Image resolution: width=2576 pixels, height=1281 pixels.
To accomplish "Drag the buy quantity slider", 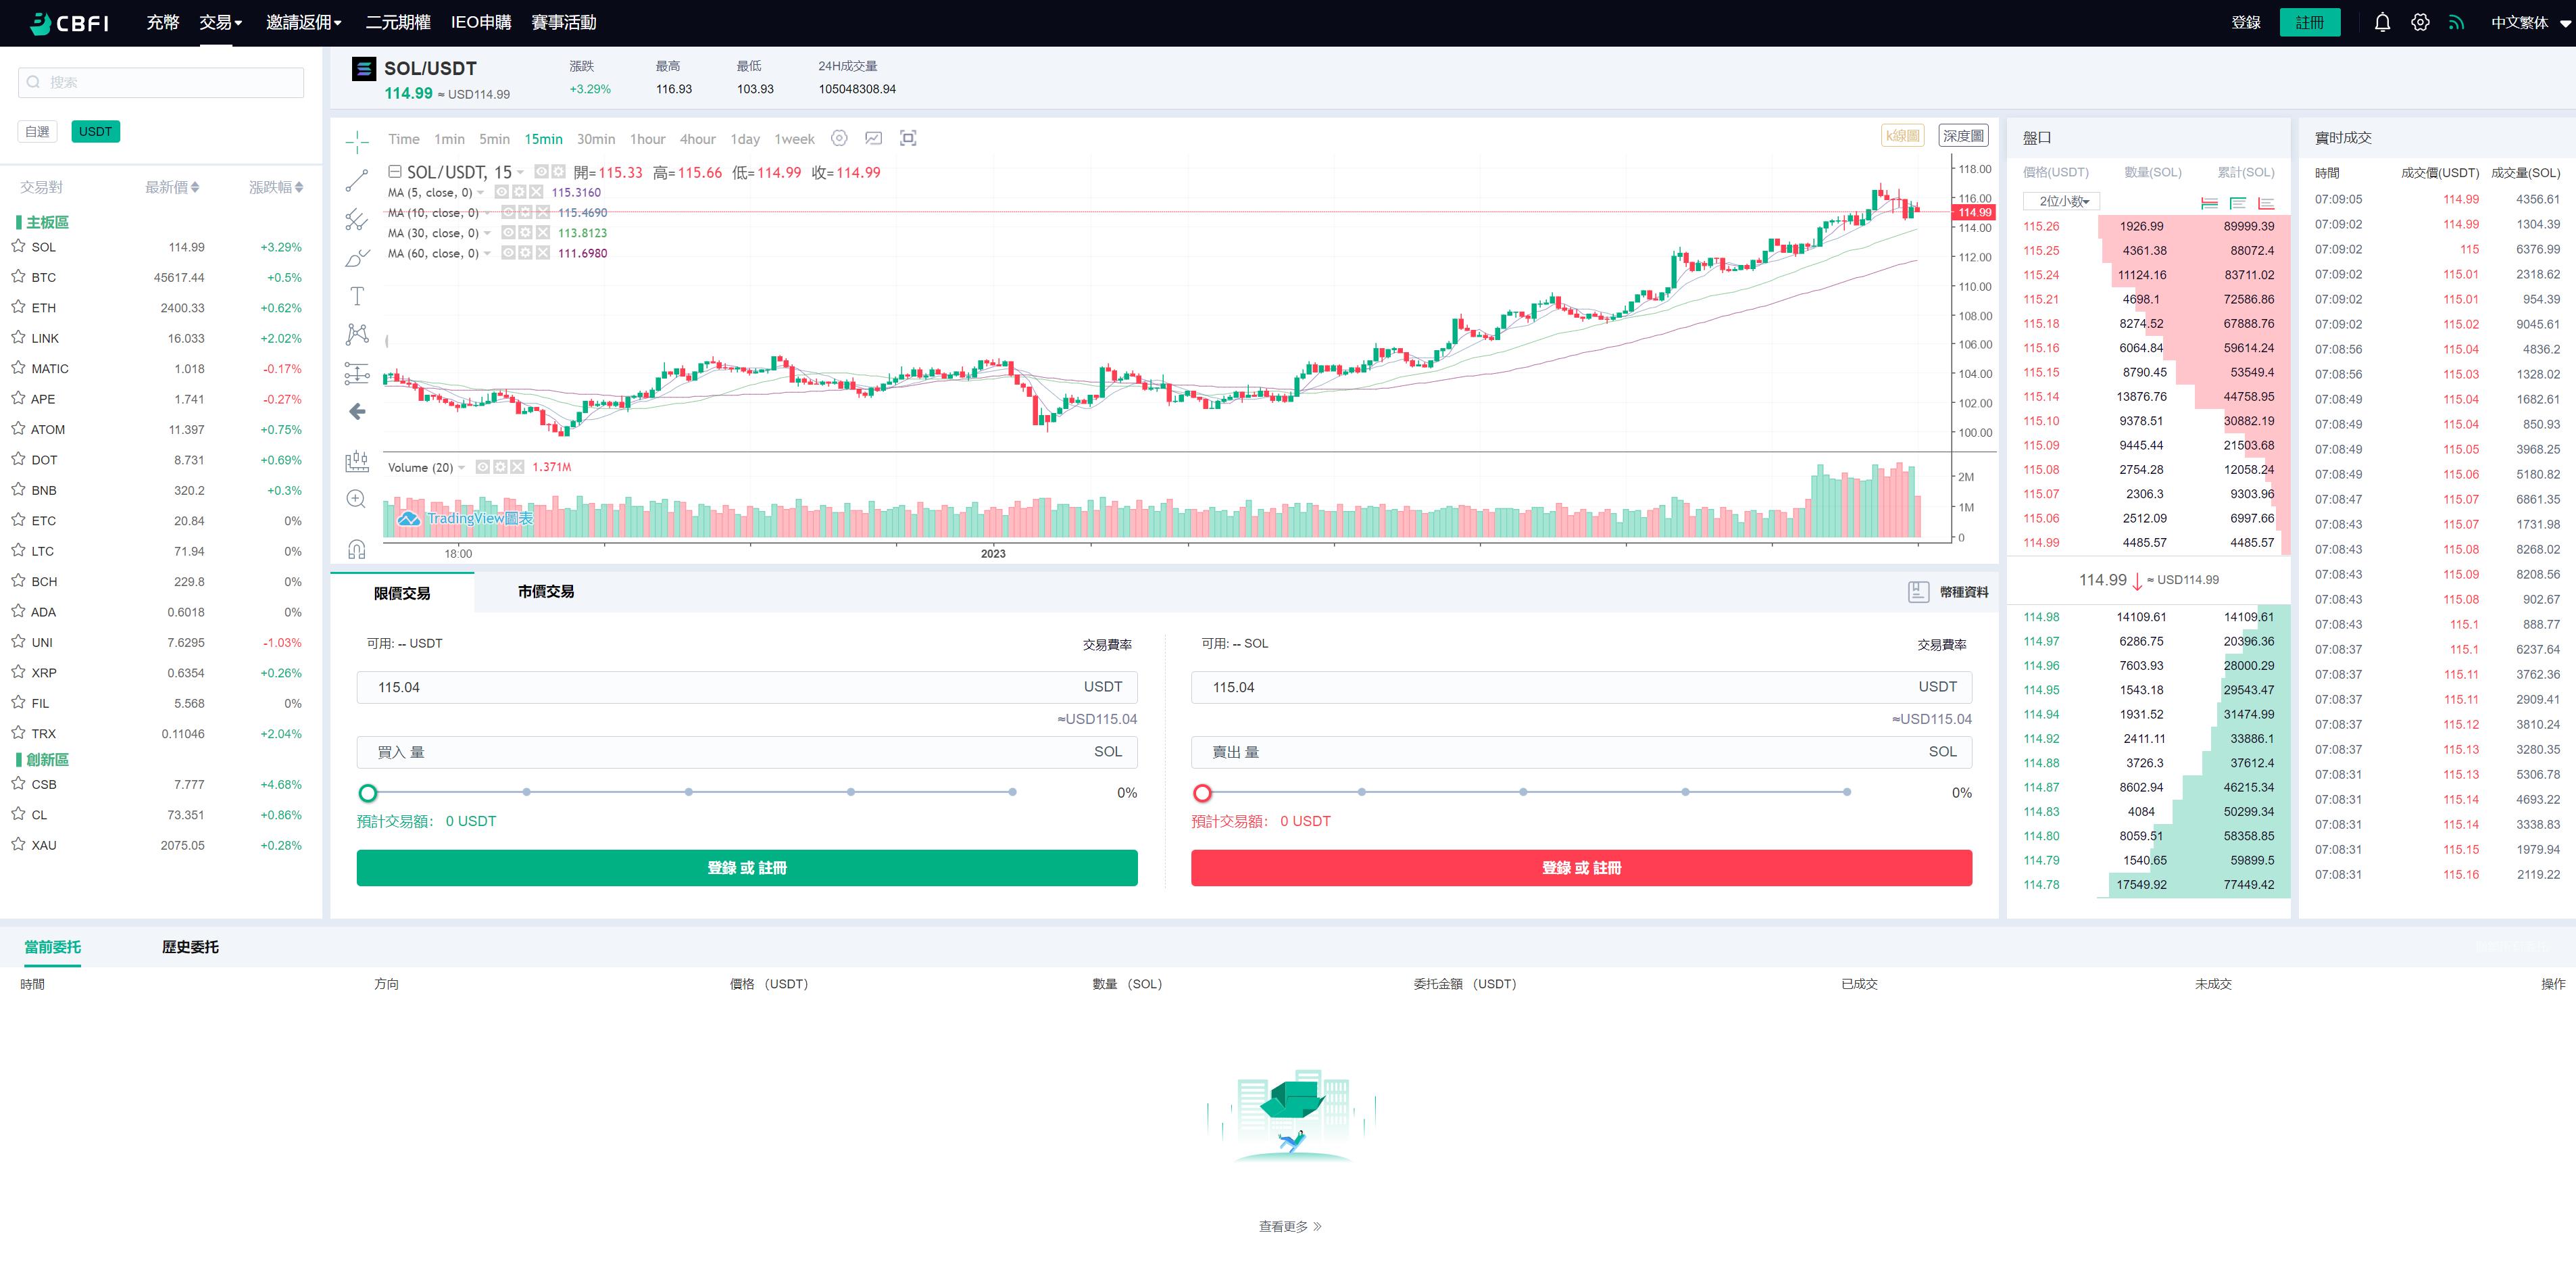I will point(368,793).
